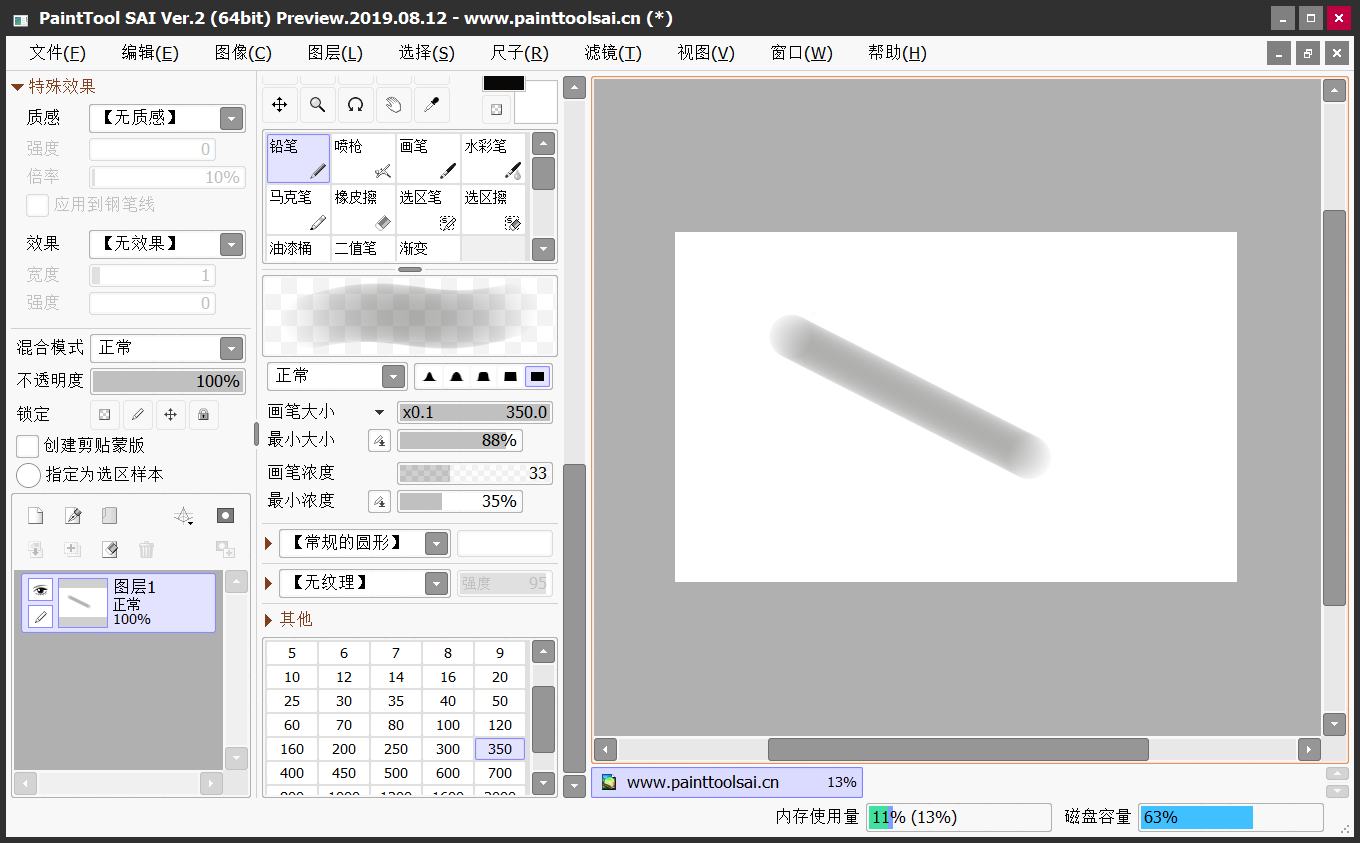
Task: Enable 指定为选区样本 option
Action: (x=29, y=475)
